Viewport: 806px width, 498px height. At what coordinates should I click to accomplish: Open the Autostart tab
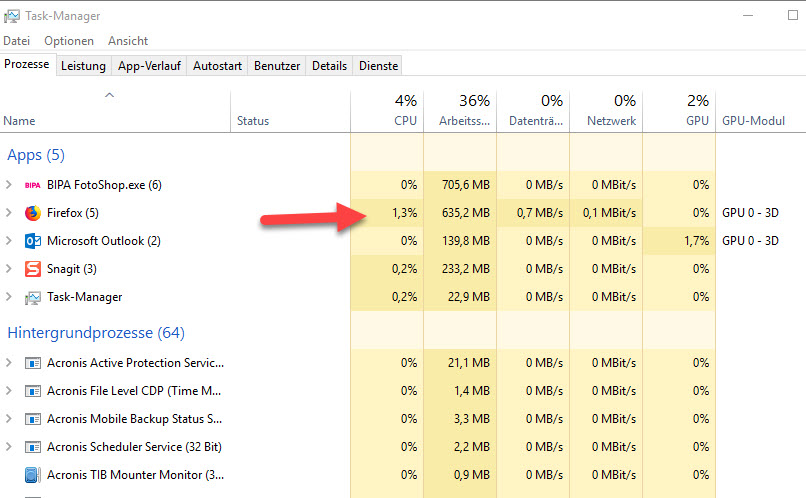pyautogui.click(x=216, y=66)
